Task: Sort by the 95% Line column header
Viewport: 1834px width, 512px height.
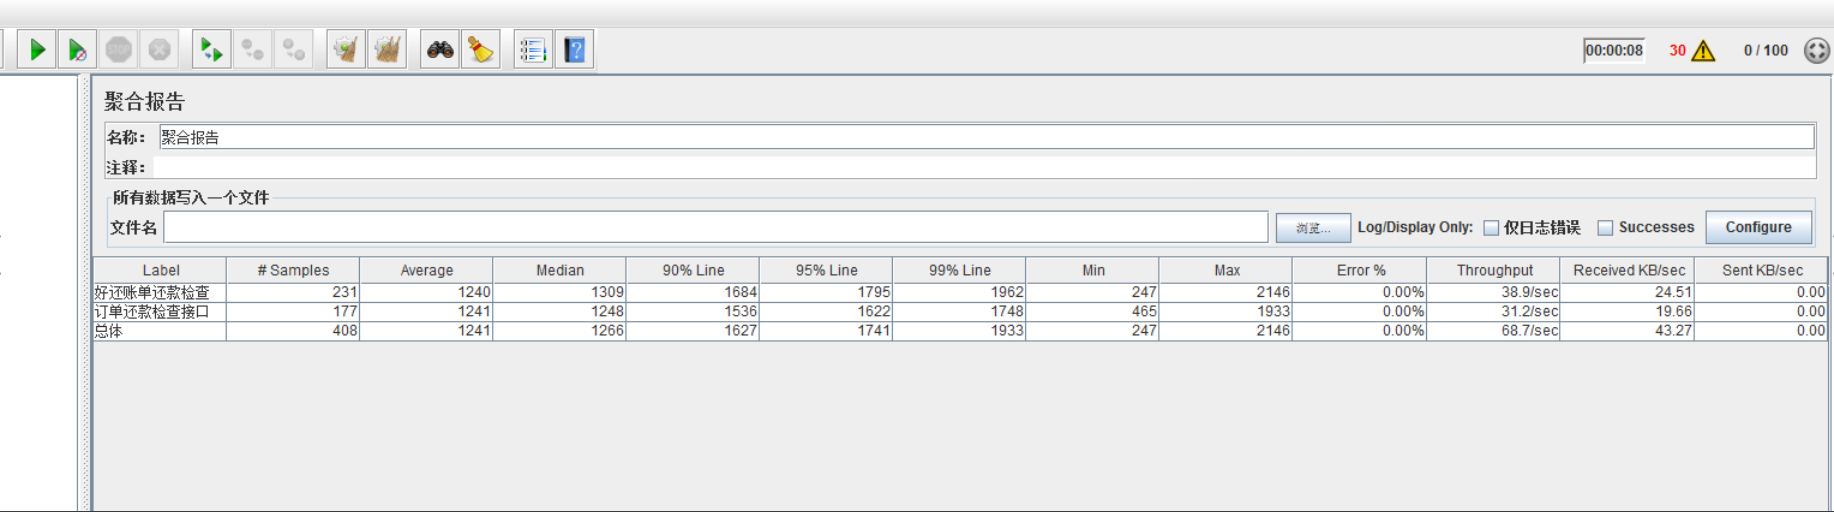Action: click(826, 270)
